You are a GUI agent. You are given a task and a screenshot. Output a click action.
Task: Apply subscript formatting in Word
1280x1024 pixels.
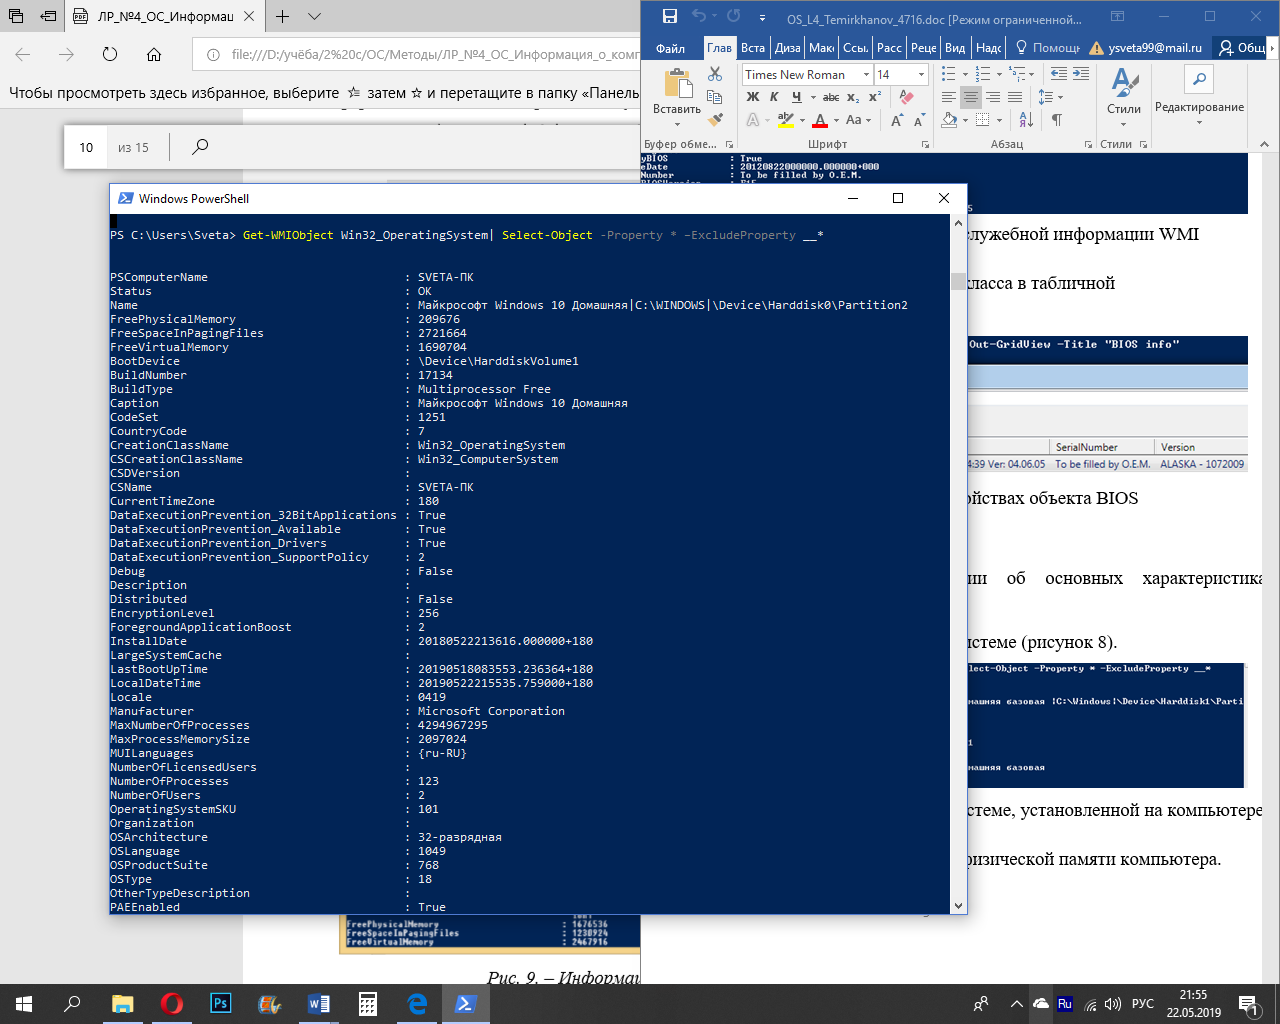[x=853, y=97]
